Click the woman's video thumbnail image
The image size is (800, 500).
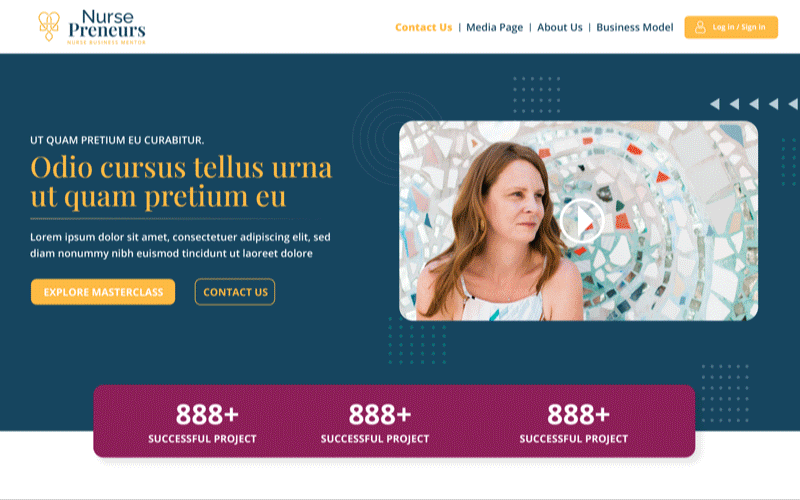(578, 221)
